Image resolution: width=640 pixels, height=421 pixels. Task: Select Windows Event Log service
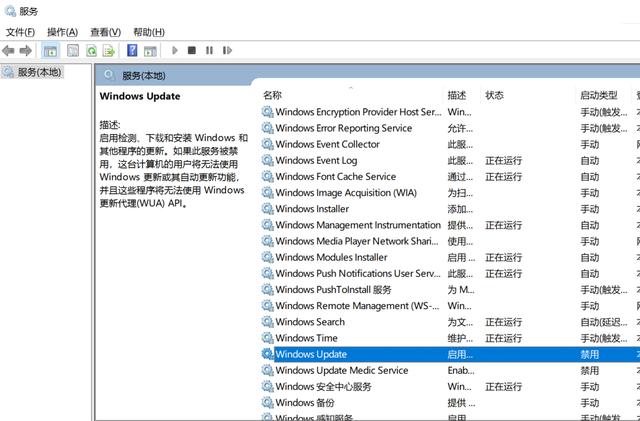pos(451,160)
